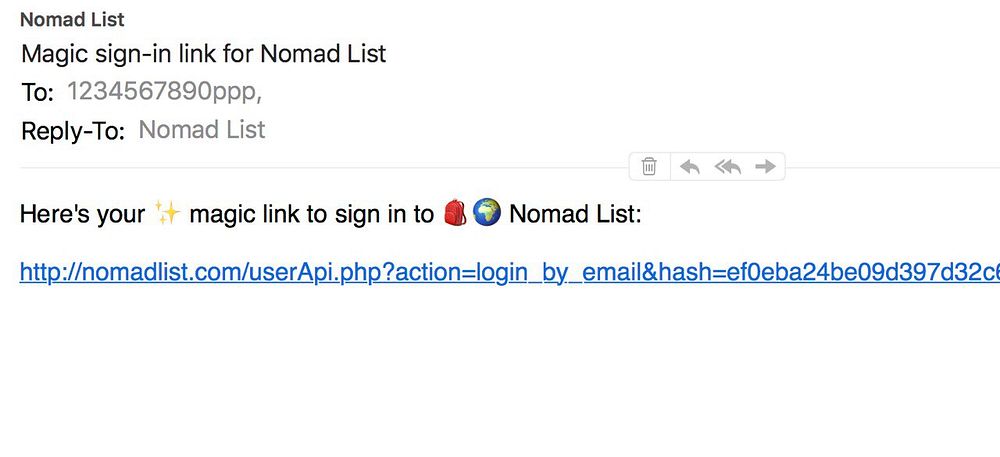Screen dimensions: 1000x457
Task: Reply all using the double-arrow icon
Action: point(727,166)
